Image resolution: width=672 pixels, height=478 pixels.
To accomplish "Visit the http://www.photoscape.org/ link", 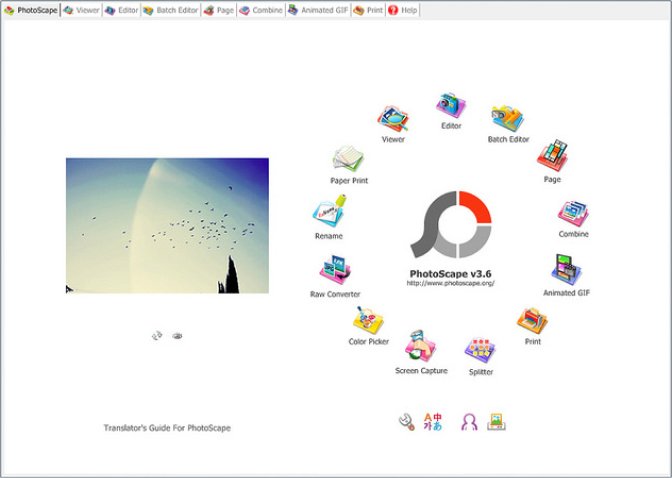I will click(450, 283).
